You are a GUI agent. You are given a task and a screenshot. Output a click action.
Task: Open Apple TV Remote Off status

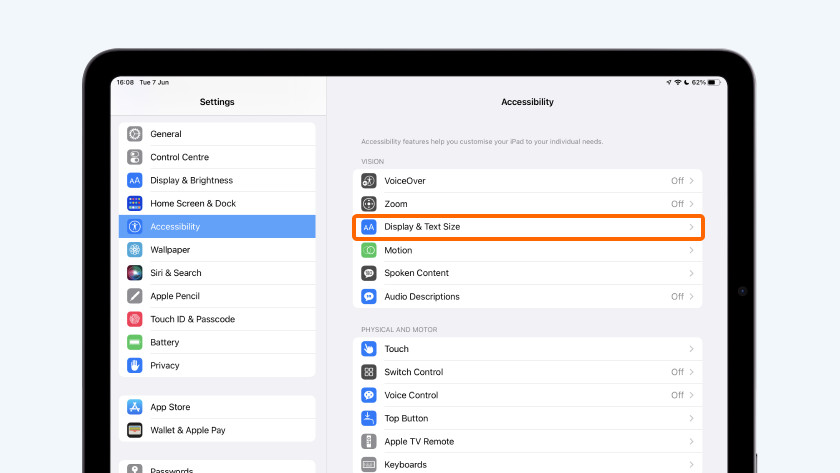pos(677,441)
